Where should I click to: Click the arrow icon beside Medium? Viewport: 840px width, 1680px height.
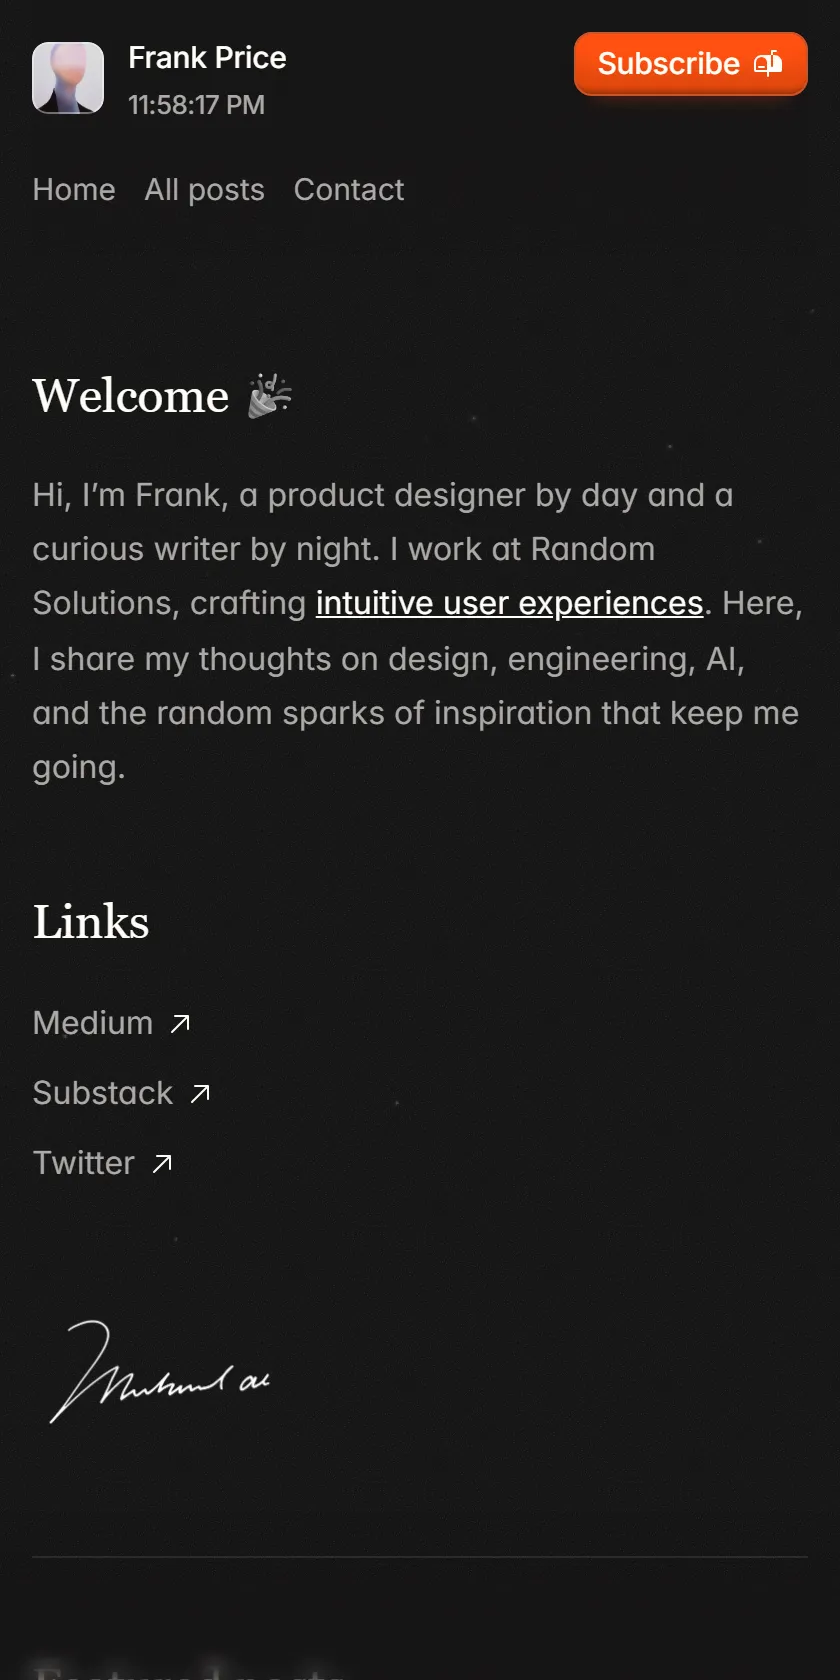(180, 1023)
